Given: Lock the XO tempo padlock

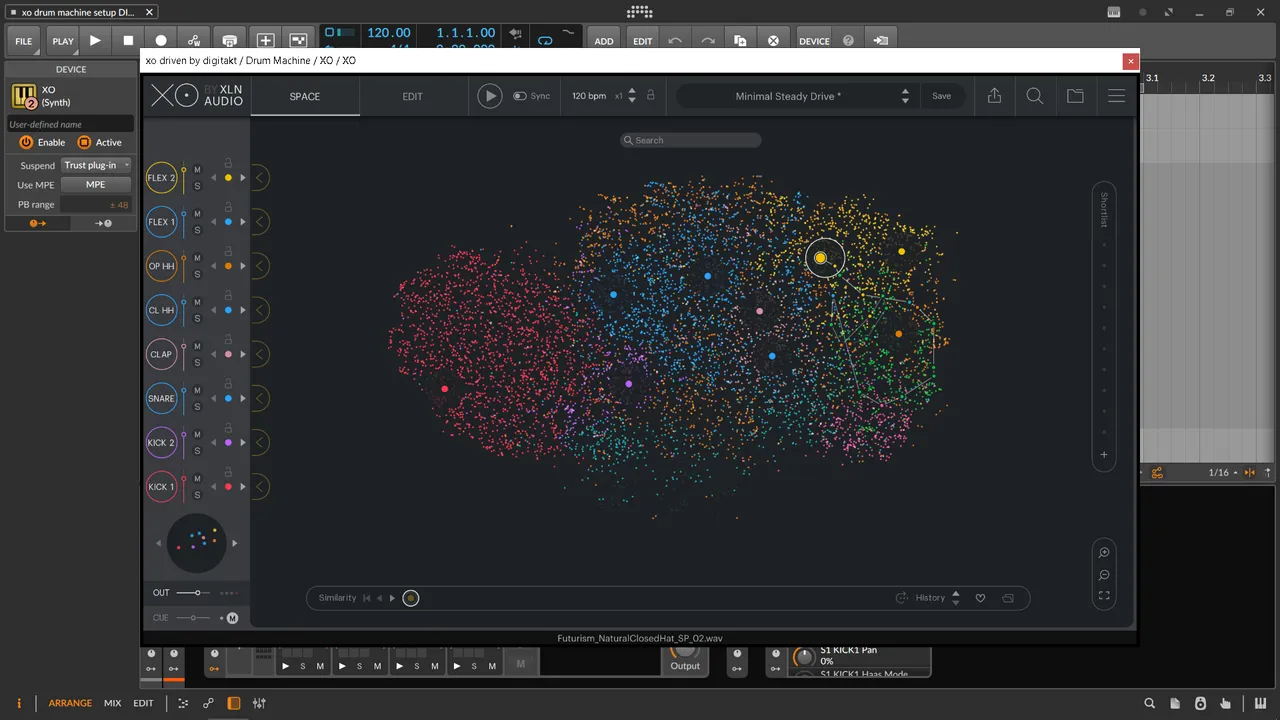Looking at the screenshot, I should (651, 96).
